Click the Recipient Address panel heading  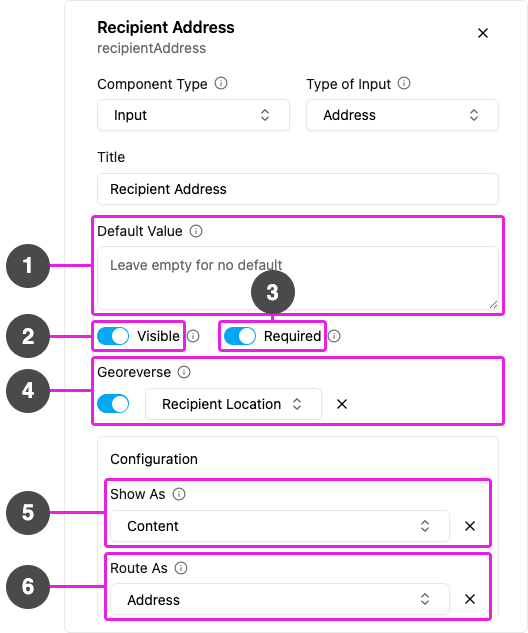[x=166, y=27]
